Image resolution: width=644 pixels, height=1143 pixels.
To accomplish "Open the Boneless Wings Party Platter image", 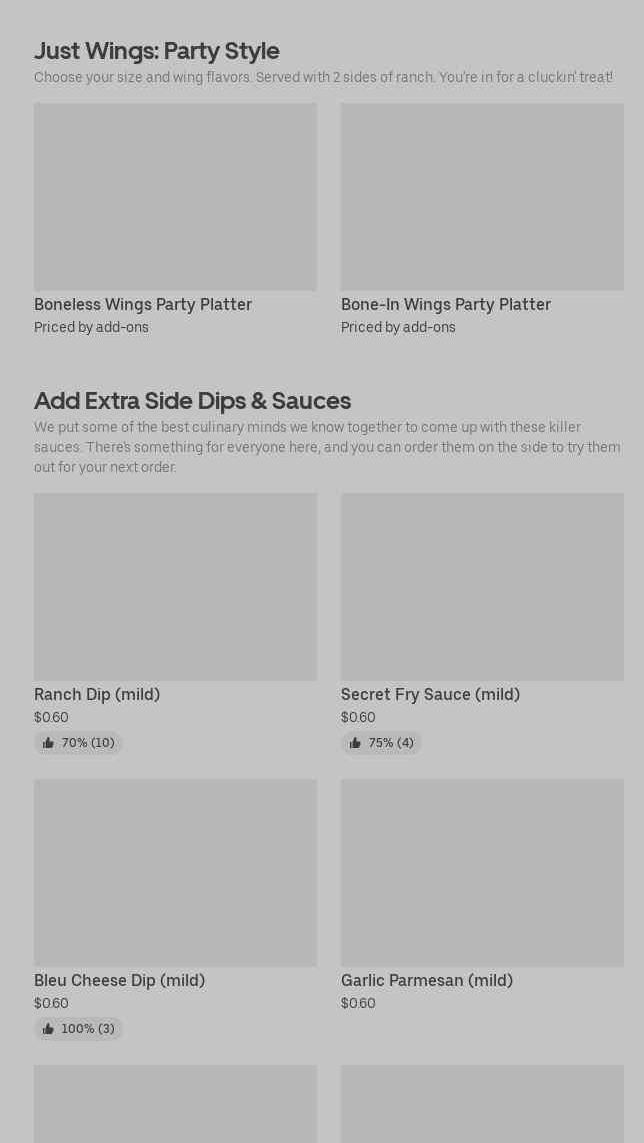I will [175, 197].
